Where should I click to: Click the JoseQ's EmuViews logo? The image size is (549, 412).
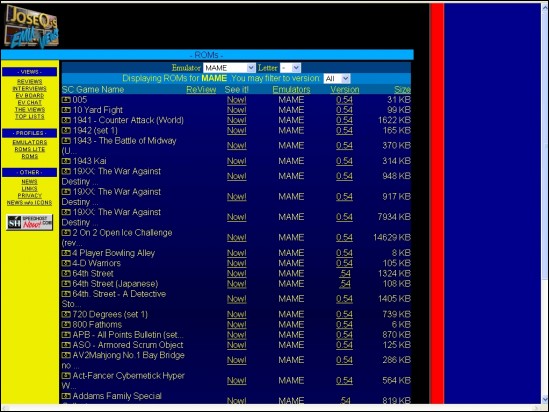coord(32,27)
